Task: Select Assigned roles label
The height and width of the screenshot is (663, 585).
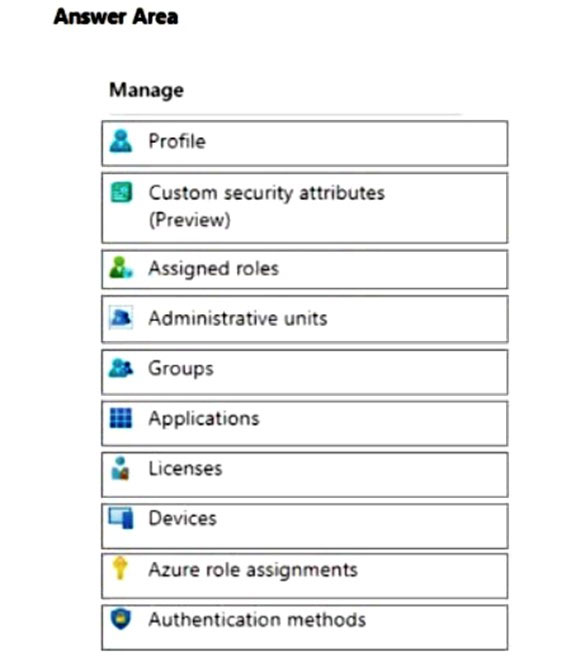Action: point(214,268)
